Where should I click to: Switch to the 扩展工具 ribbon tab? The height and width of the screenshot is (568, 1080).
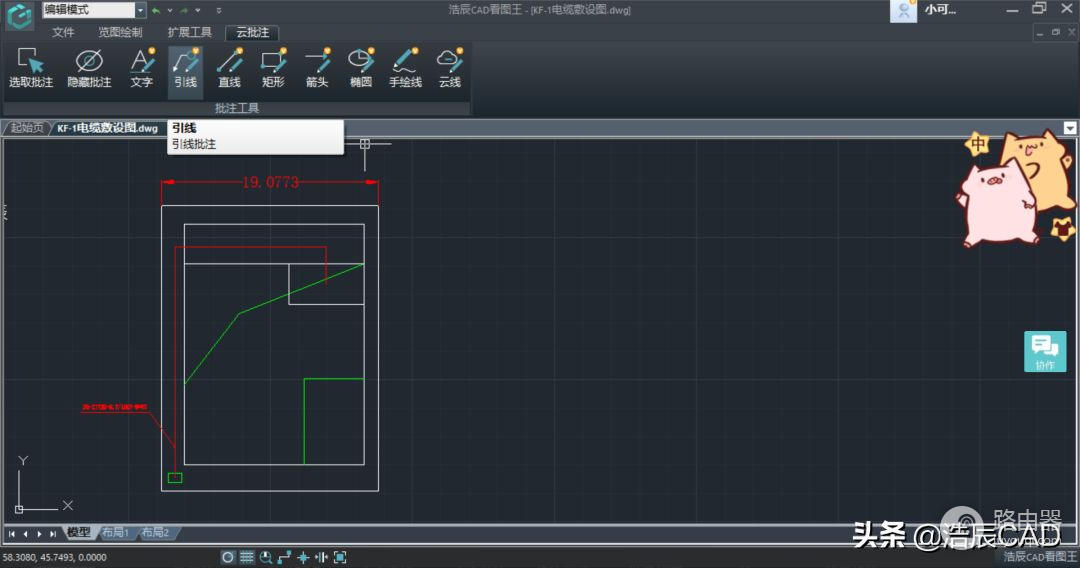coord(189,32)
